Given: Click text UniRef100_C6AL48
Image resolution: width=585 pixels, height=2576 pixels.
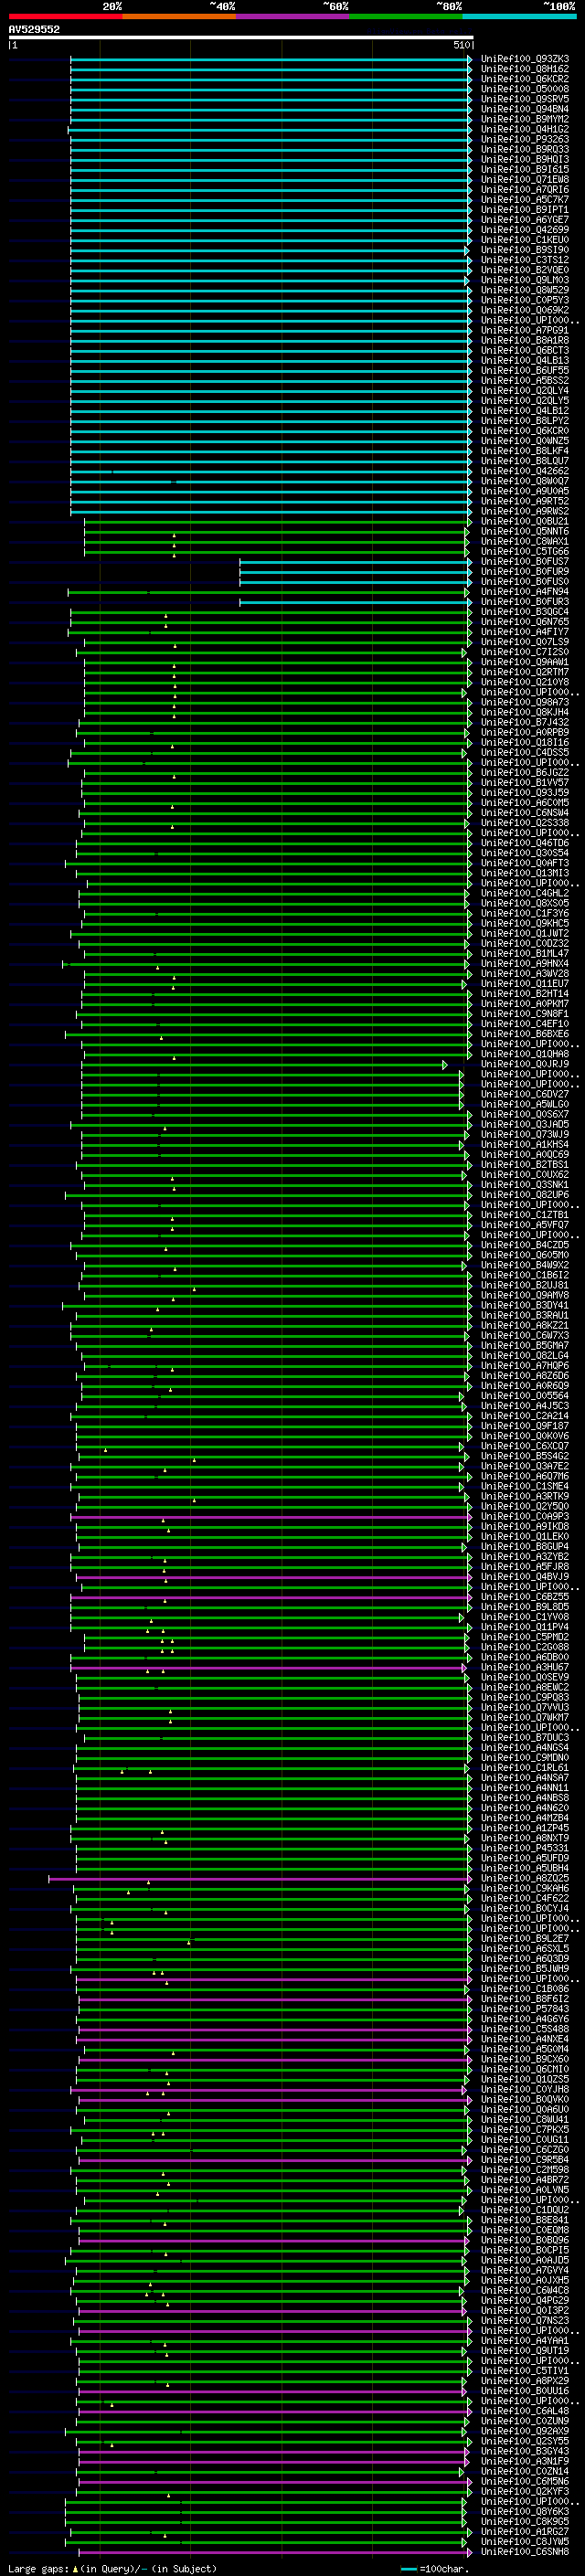Looking at the screenshot, I should click(525, 2410).
